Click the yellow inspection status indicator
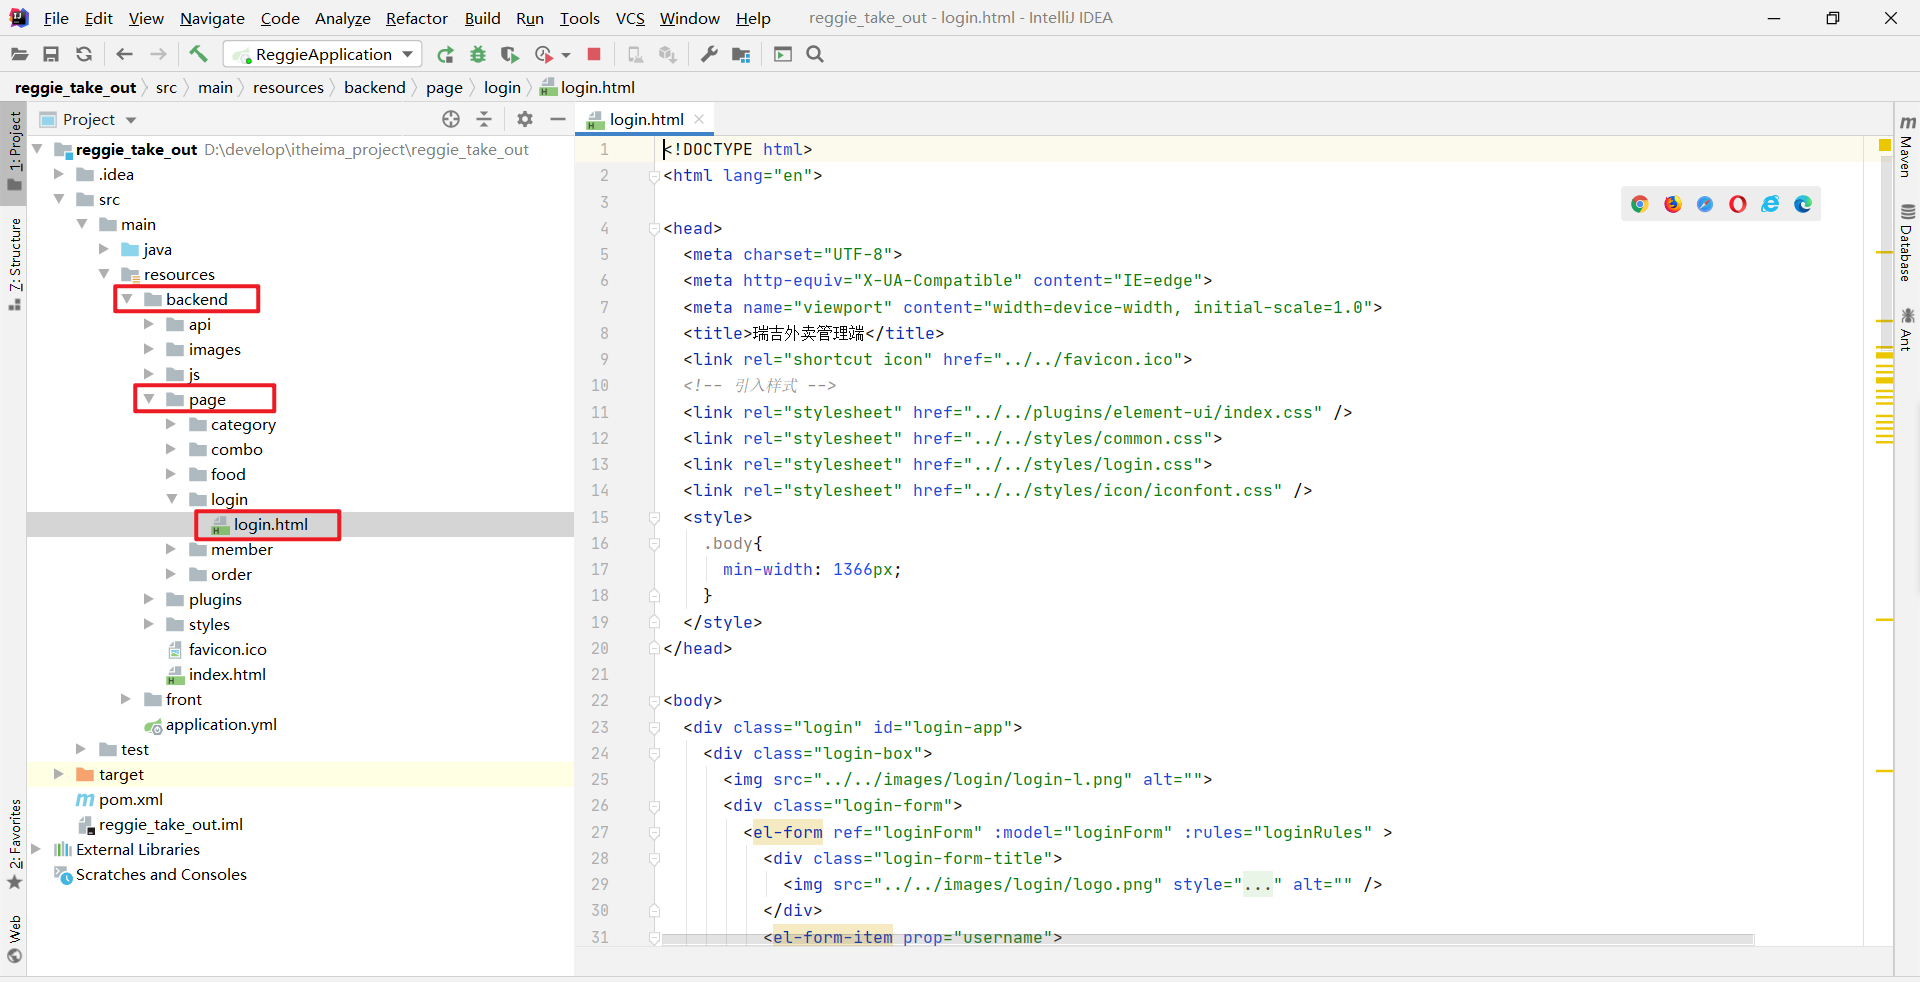Screen dimensions: 1920x982 (x=1885, y=146)
